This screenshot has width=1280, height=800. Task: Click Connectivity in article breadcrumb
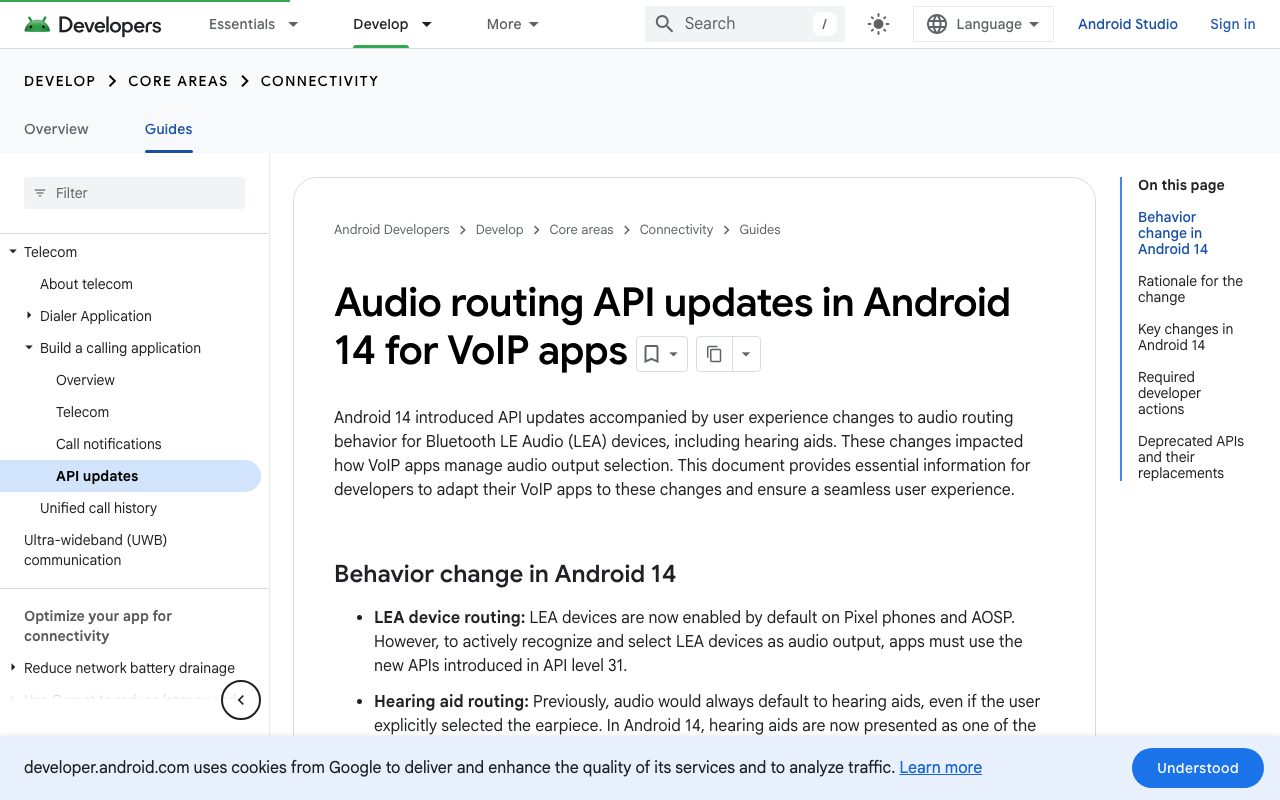click(x=676, y=230)
